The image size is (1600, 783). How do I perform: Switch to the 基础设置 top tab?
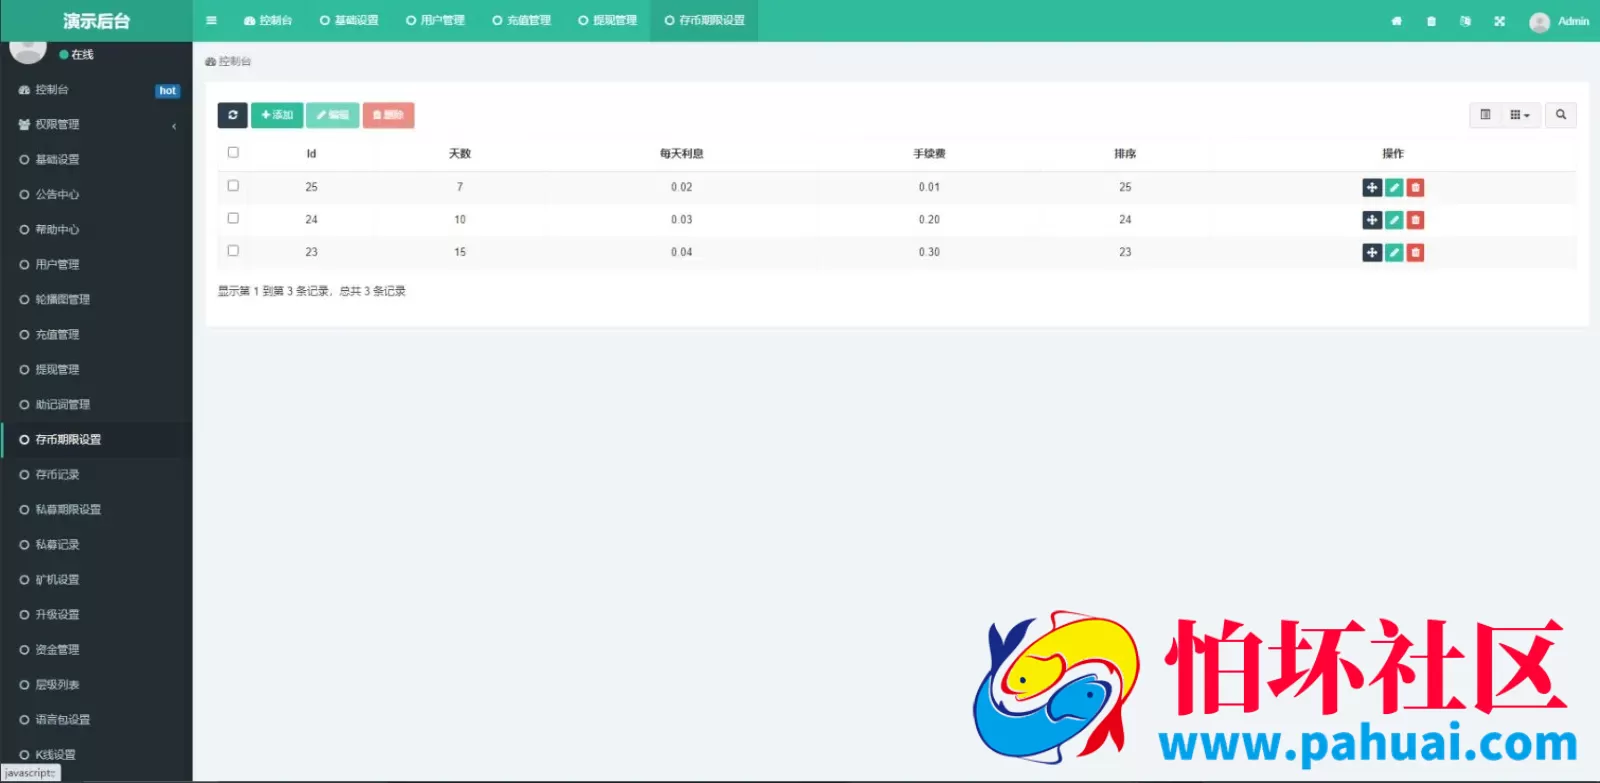(x=349, y=20)
